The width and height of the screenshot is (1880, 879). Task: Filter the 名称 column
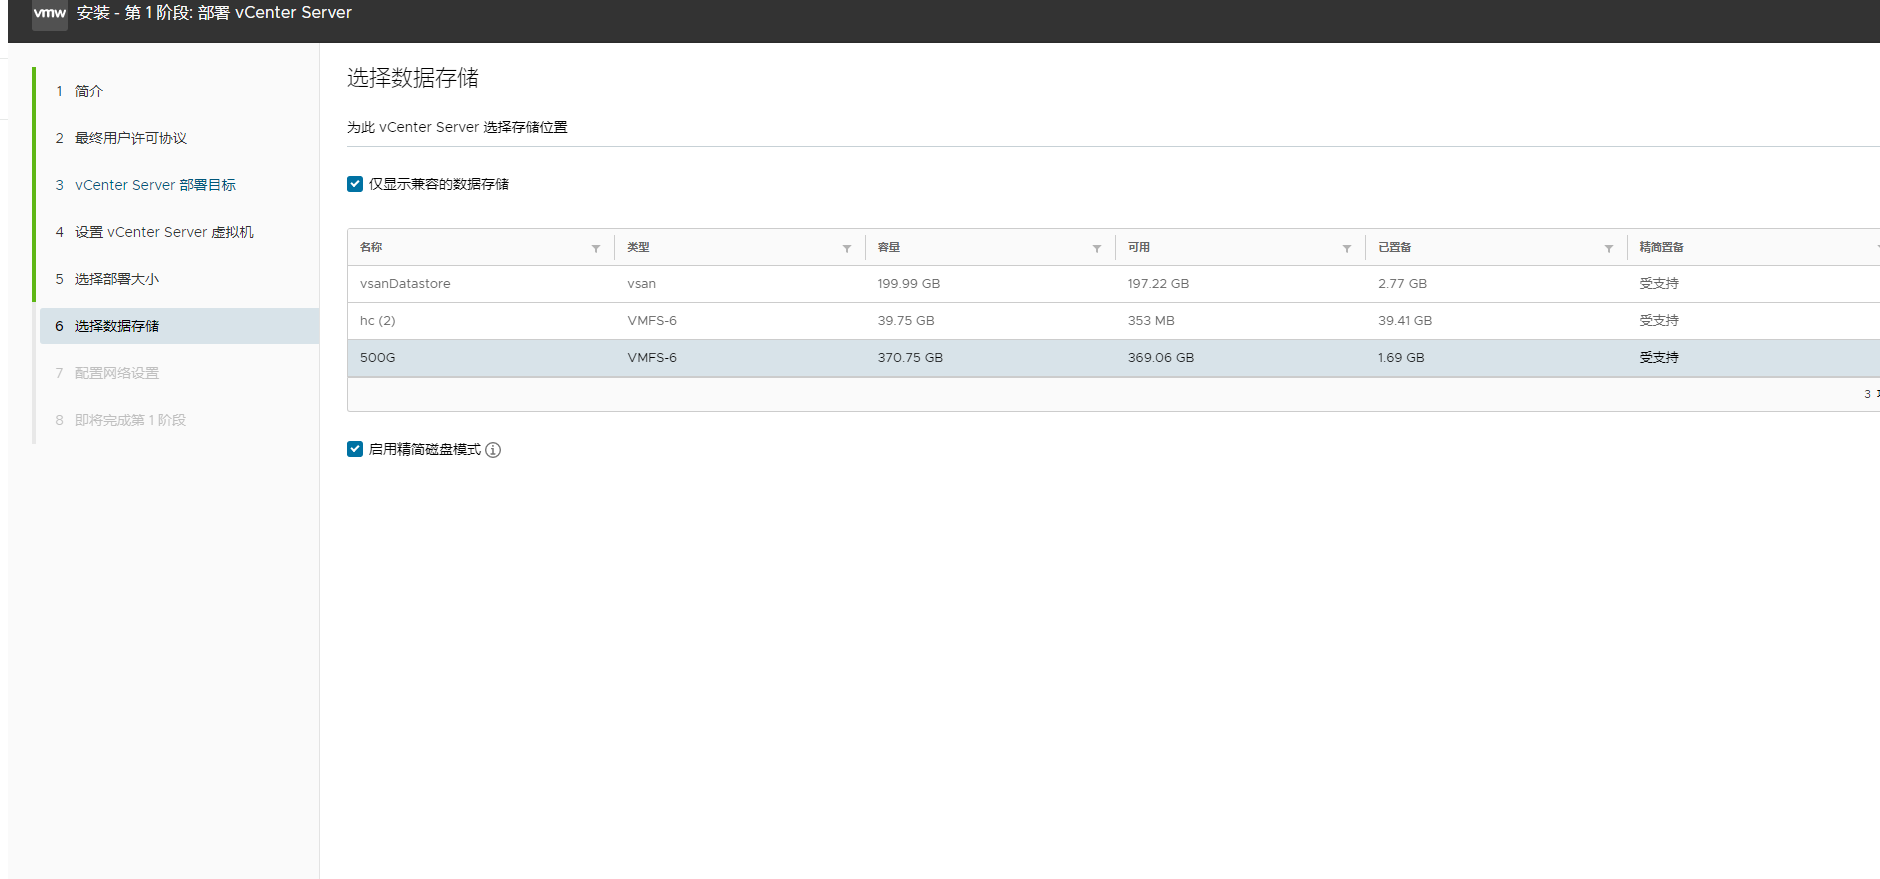click(596, 248)
